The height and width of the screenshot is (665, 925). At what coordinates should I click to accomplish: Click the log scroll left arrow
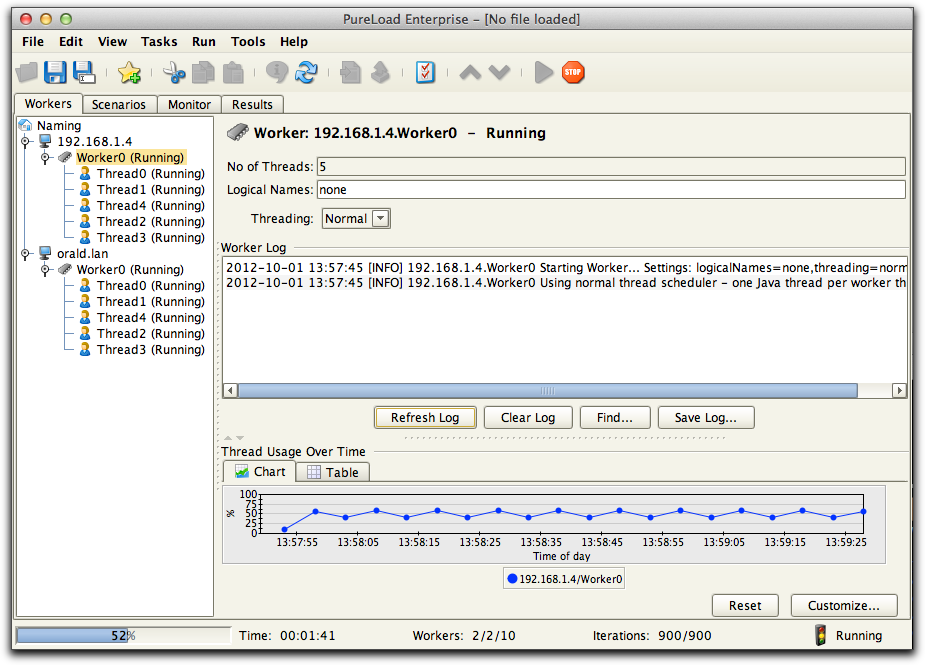click(x=231, y=391)
